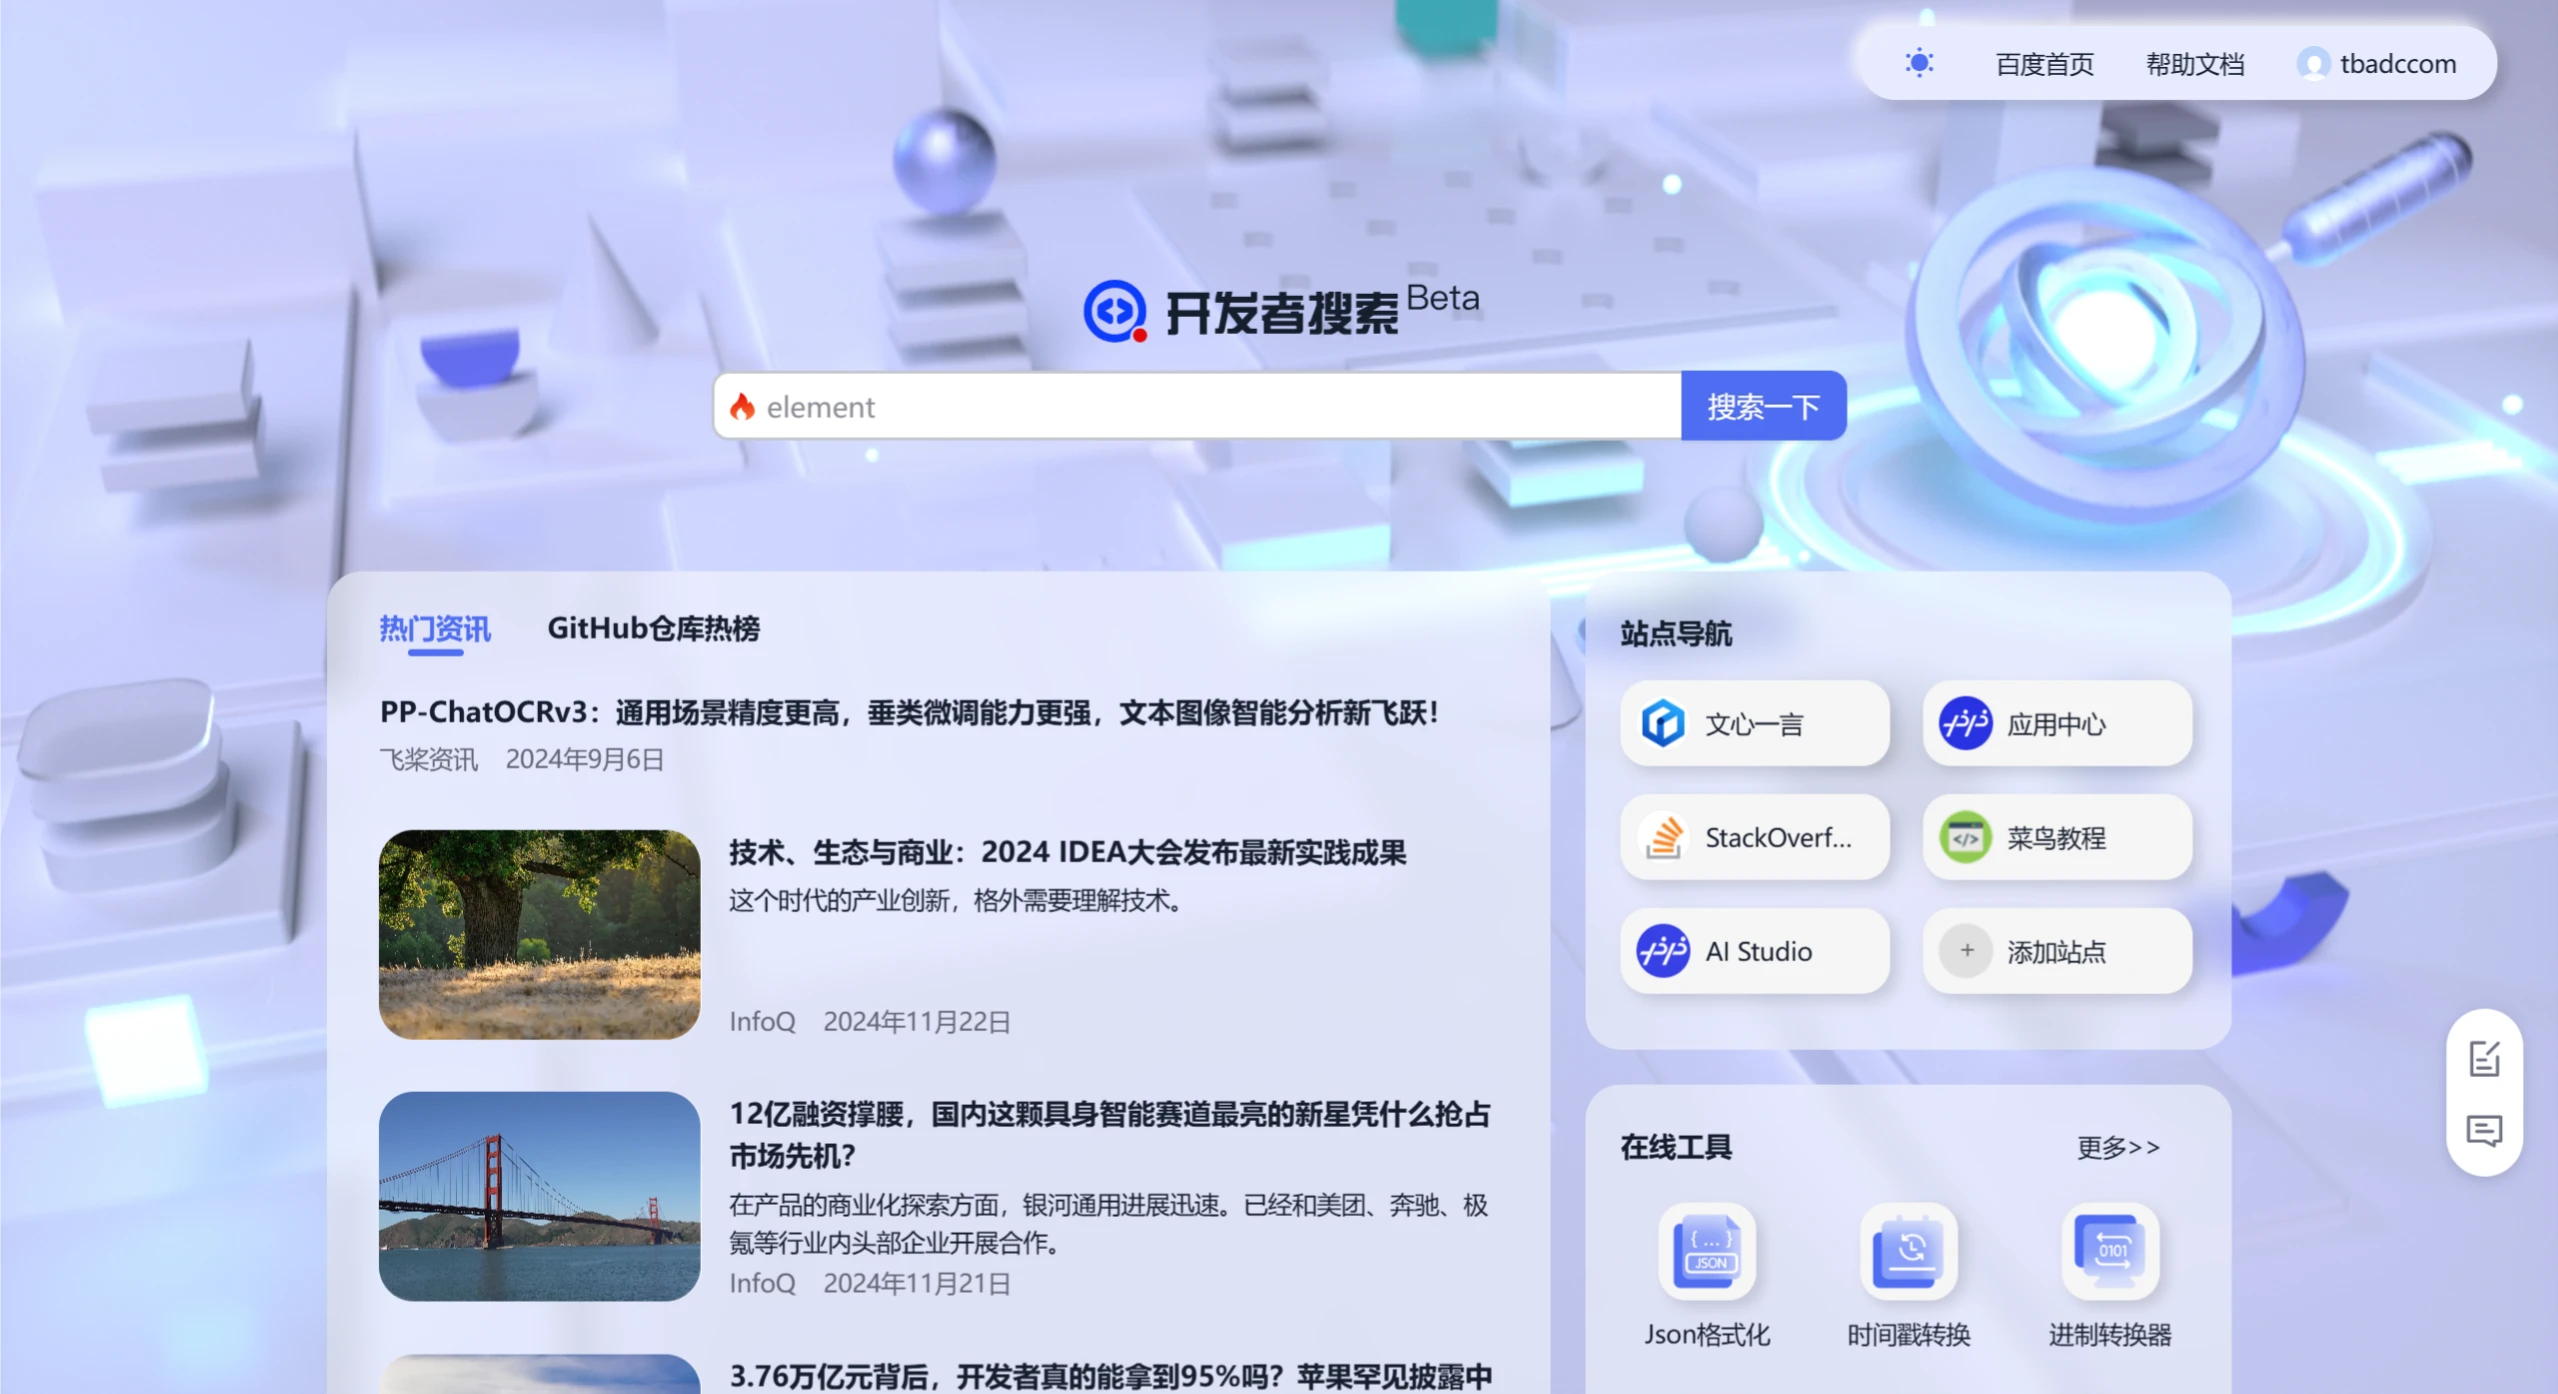Click 添加站点 to add a site
The width and height of the screenshot is (2558, 1394).
pyautogui.click(x=2055, y=951)
